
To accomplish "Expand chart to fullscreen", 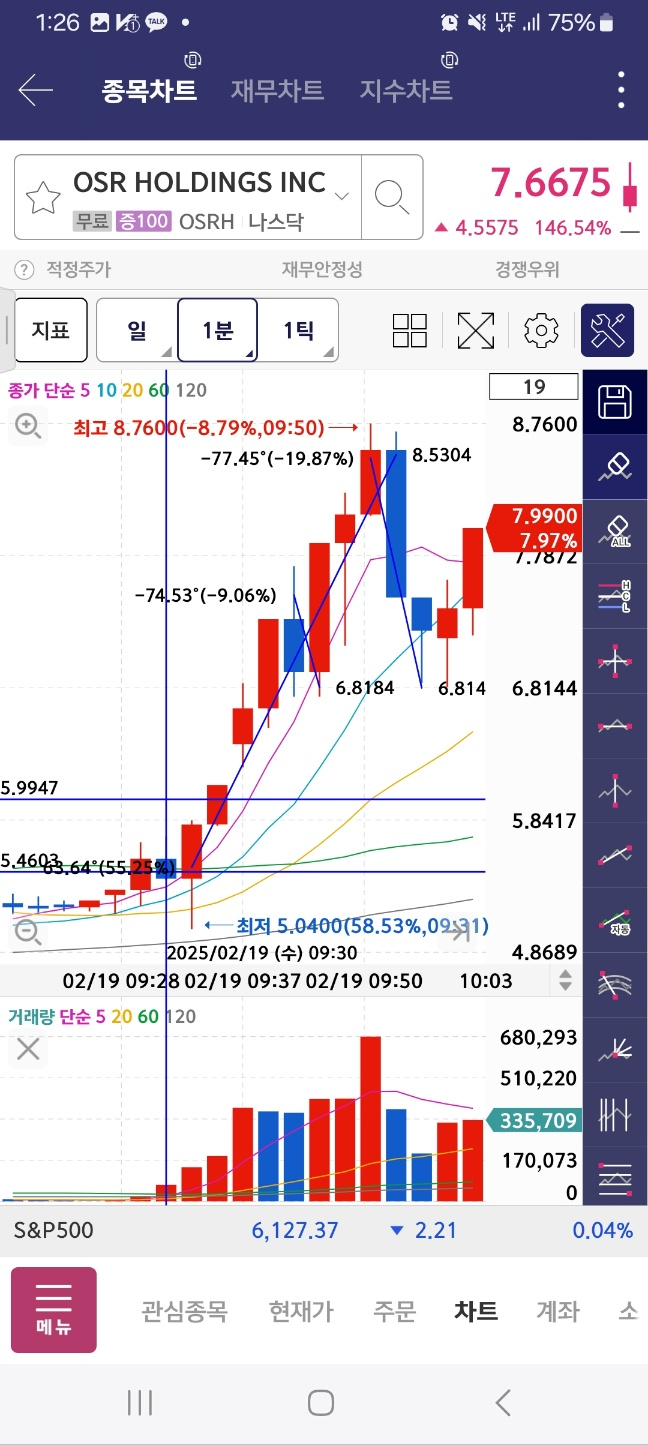I will pos(476,330).
